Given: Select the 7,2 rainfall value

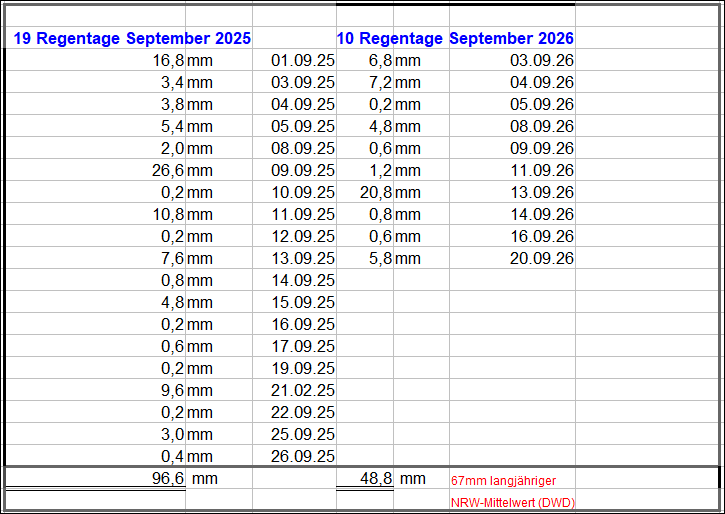Looking at the screenshot, I should point(381,82).
